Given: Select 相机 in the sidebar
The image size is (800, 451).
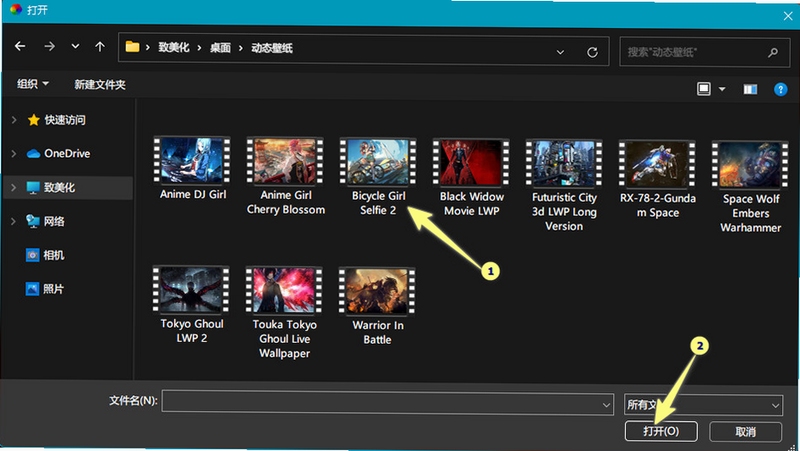Looking at the screenshot, I should 54,255.
